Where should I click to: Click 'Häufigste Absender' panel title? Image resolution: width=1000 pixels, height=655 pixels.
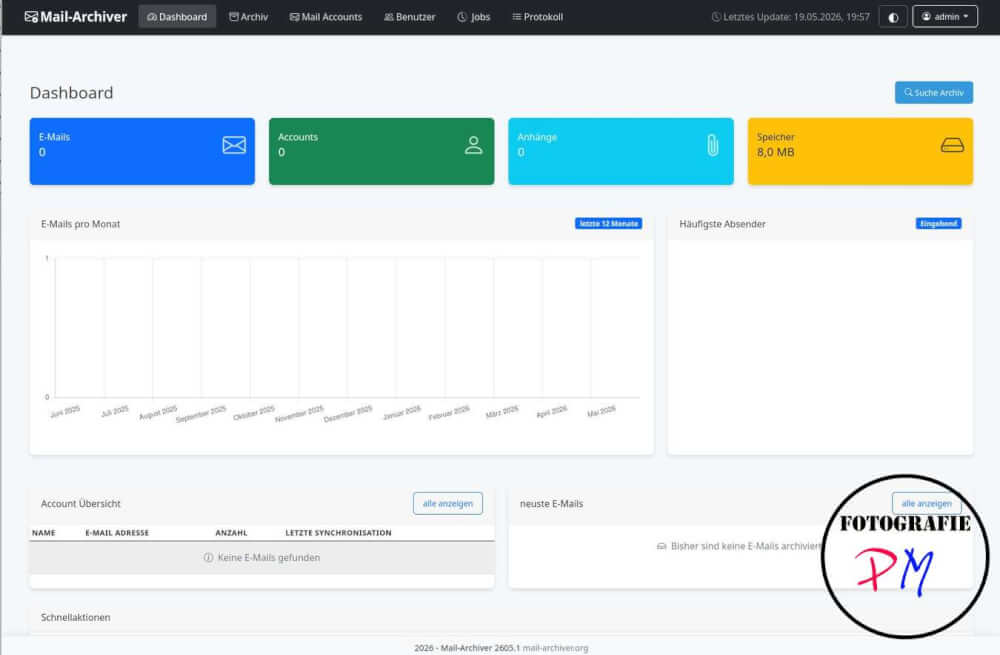click(x=722, y=224)
